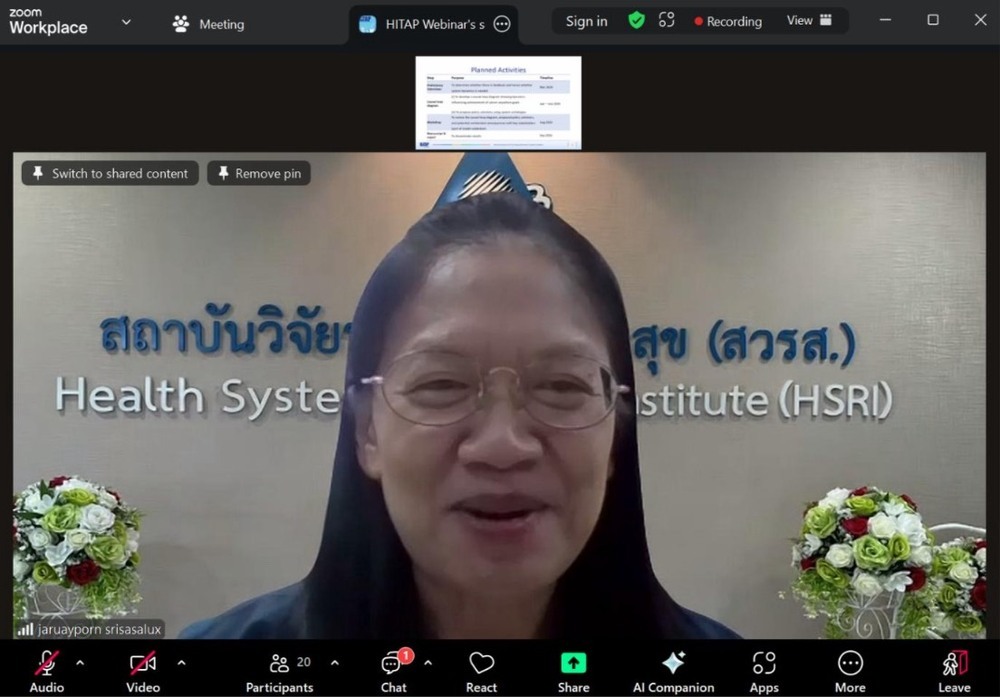1000x697 pixels.
Task: Expand the arrow beside Participants count
Action: pos(334,662)
